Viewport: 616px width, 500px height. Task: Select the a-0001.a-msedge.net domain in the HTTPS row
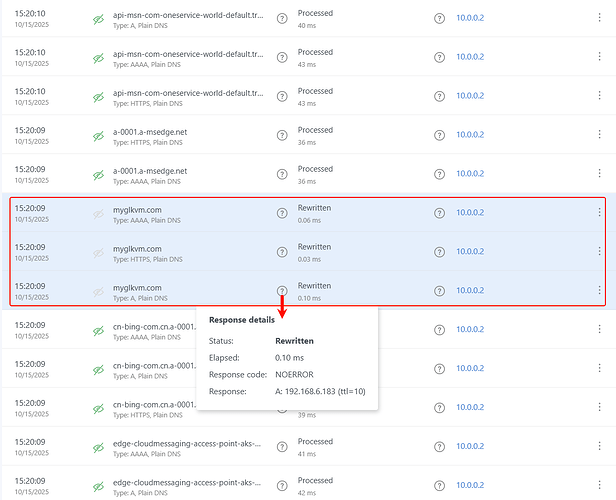click(x=150, y=131)
